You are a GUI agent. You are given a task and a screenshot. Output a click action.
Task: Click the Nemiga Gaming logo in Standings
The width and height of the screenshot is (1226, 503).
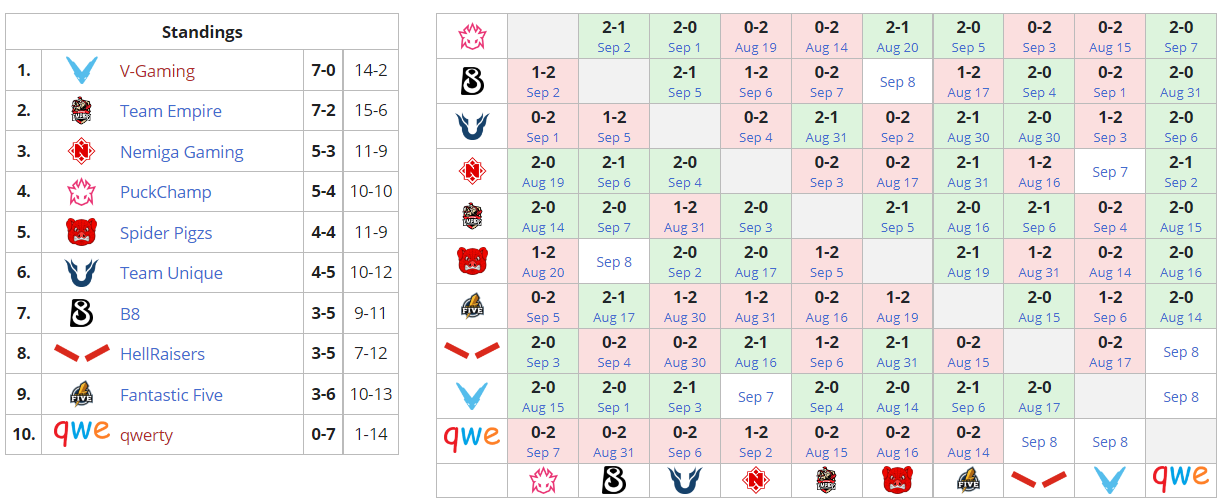click(x=81, y=152)
